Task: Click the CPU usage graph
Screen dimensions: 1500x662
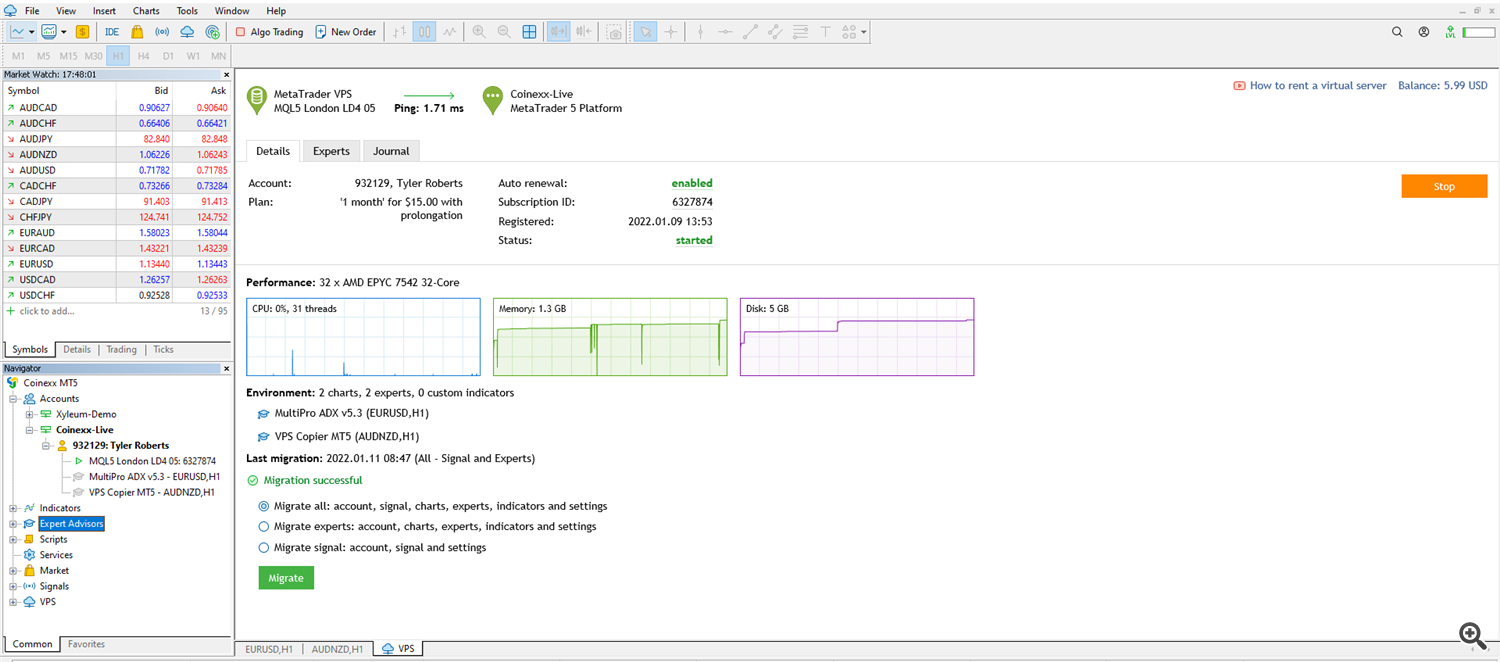Action: [362, 337]
